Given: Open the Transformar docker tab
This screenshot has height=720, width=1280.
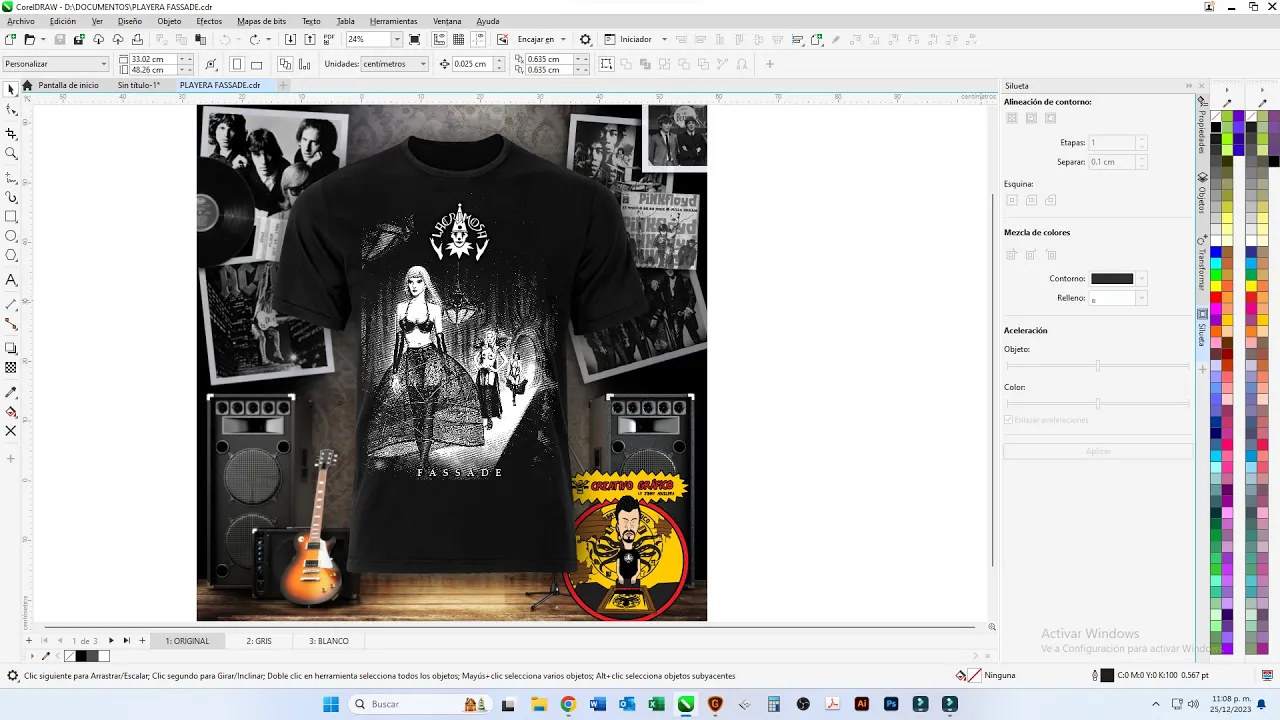Looking at the screenshot, I should 1202,264.
